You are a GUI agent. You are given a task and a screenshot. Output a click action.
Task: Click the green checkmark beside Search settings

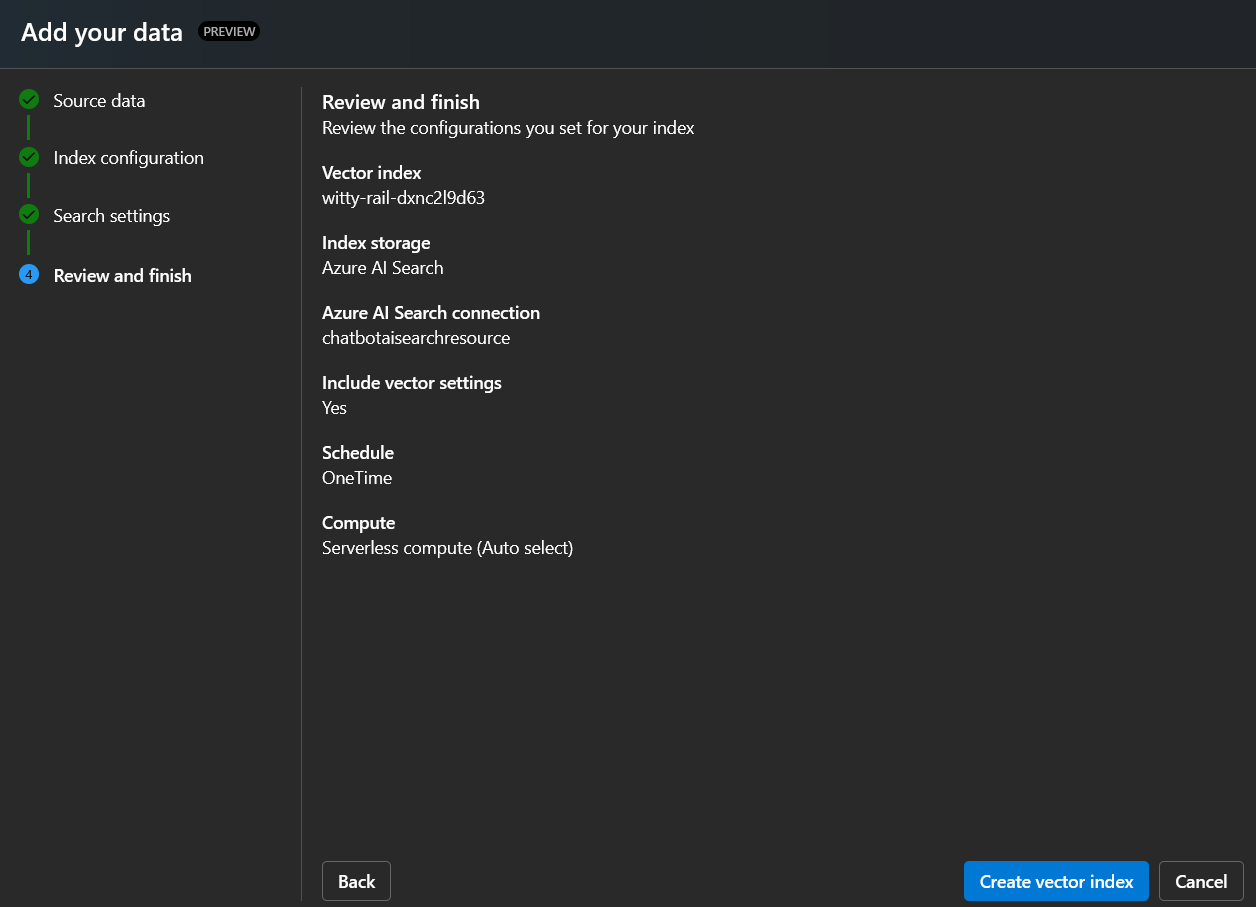(28, 215)
